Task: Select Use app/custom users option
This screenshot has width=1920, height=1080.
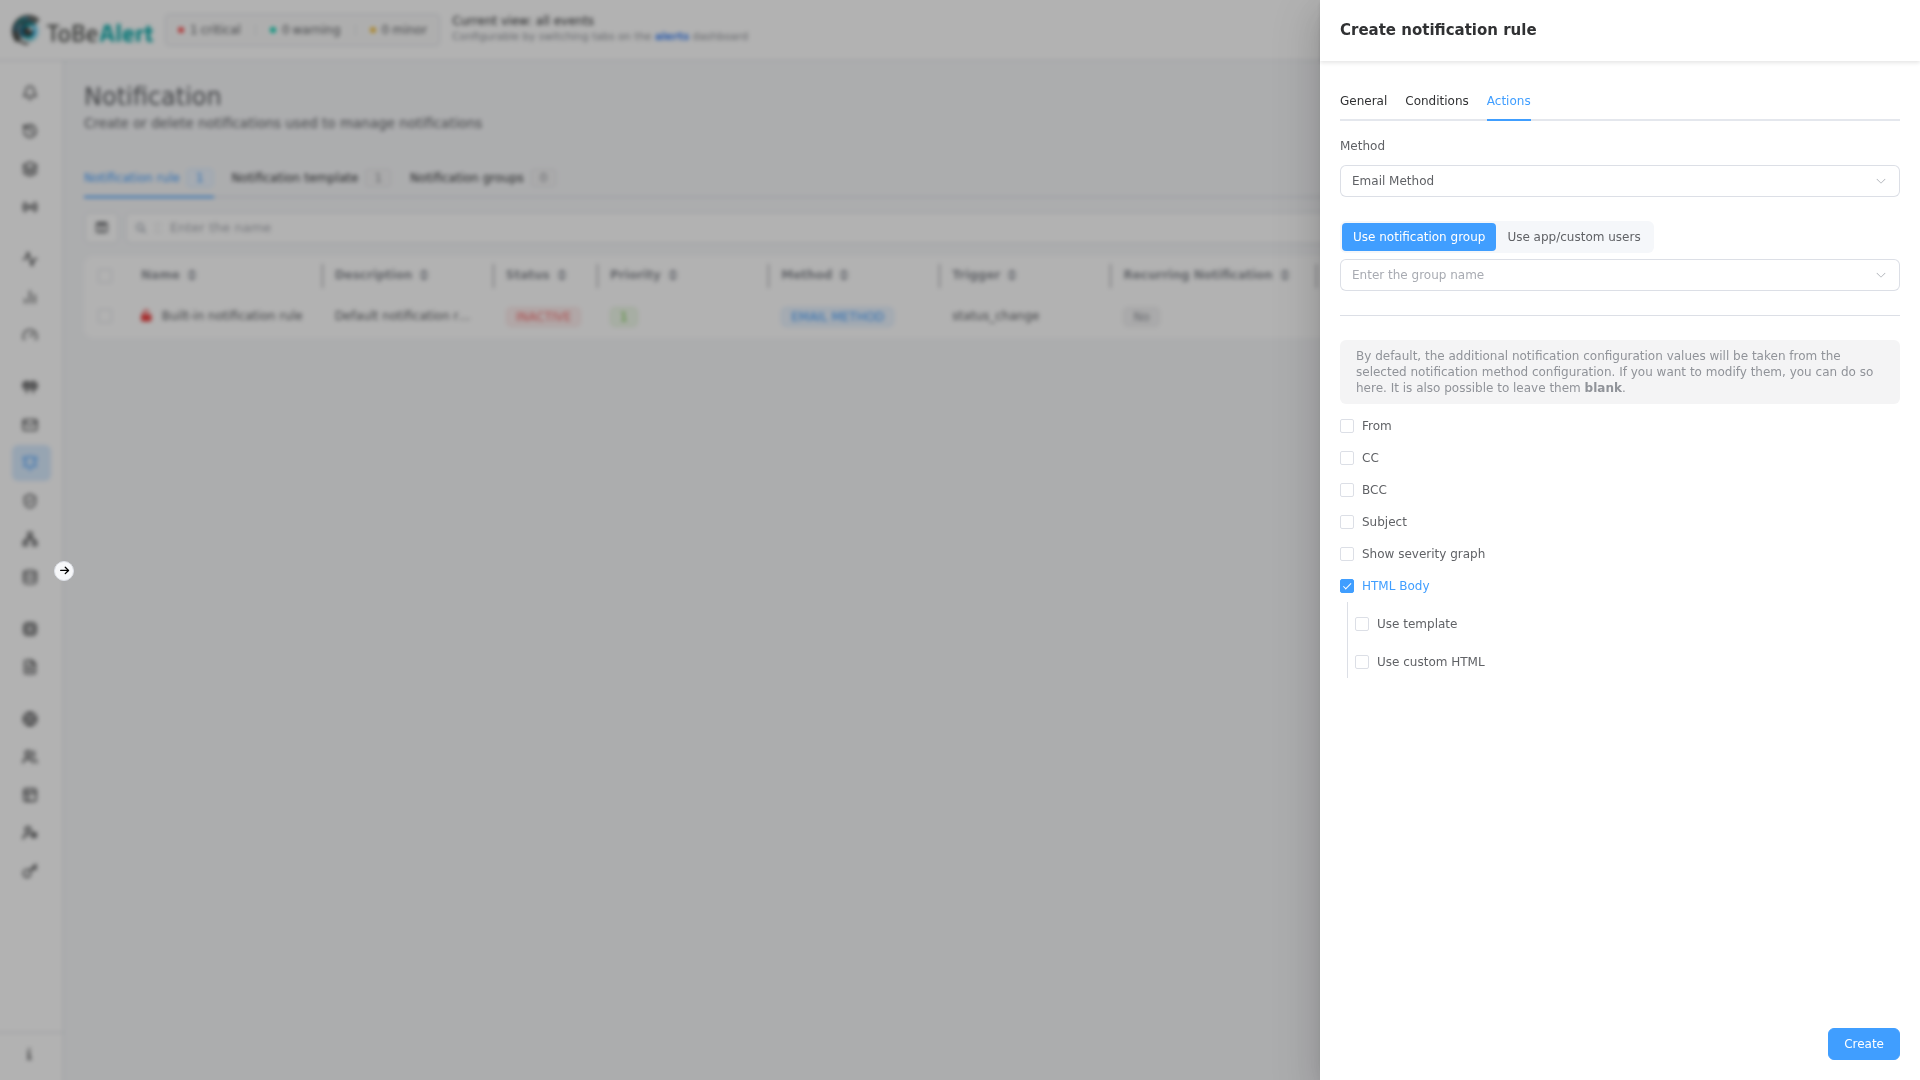Action: (x=1573, y=237)
